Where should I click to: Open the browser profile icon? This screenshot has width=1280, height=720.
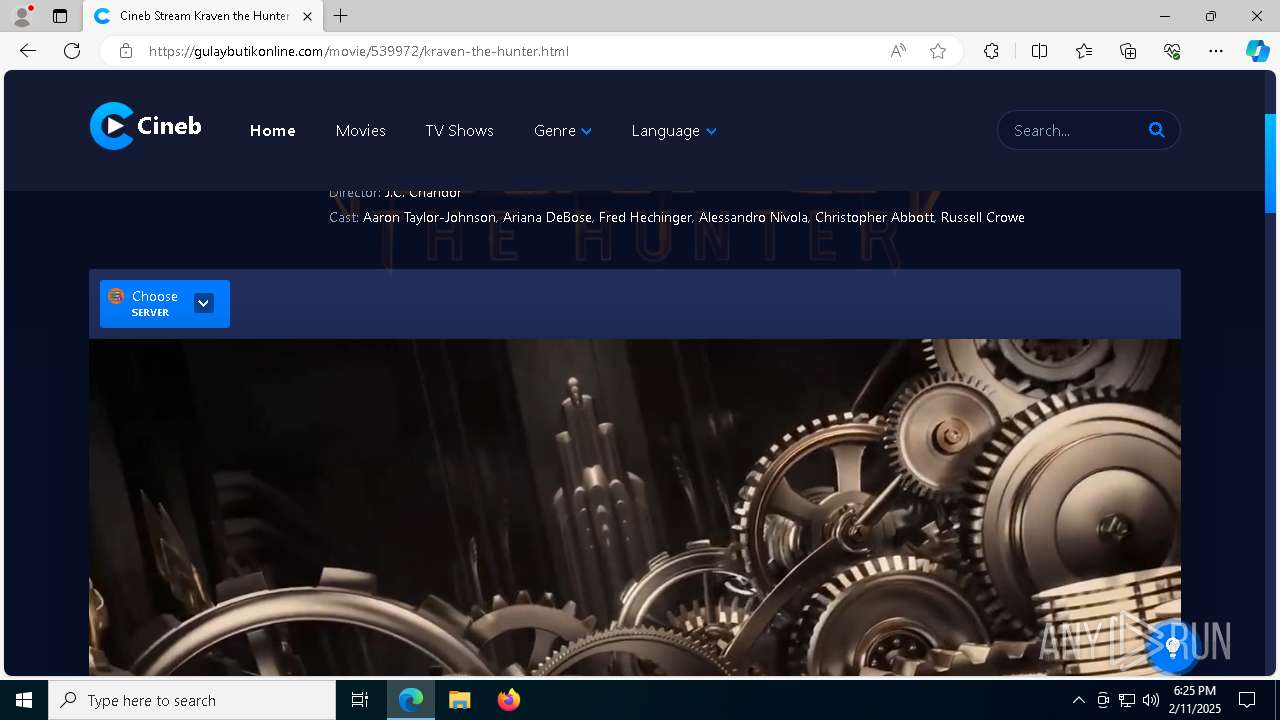22,16
